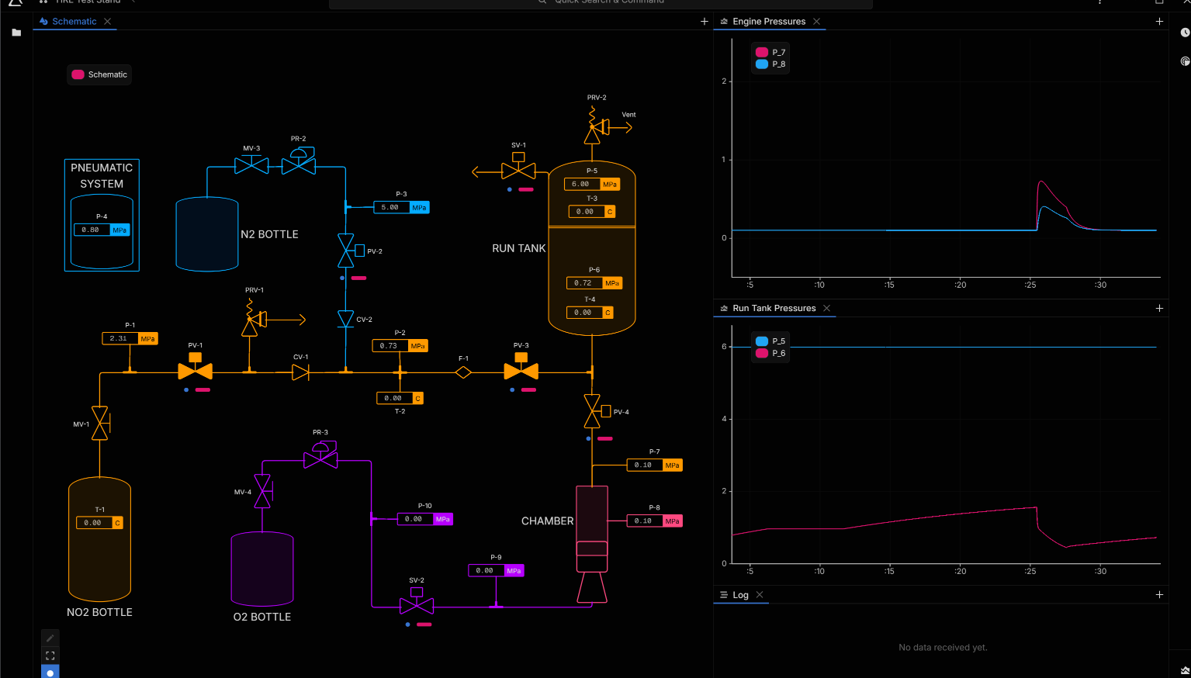Click the Schematic legend color swatch
This screenshot has height=678, width=1191.
point(77,74)
